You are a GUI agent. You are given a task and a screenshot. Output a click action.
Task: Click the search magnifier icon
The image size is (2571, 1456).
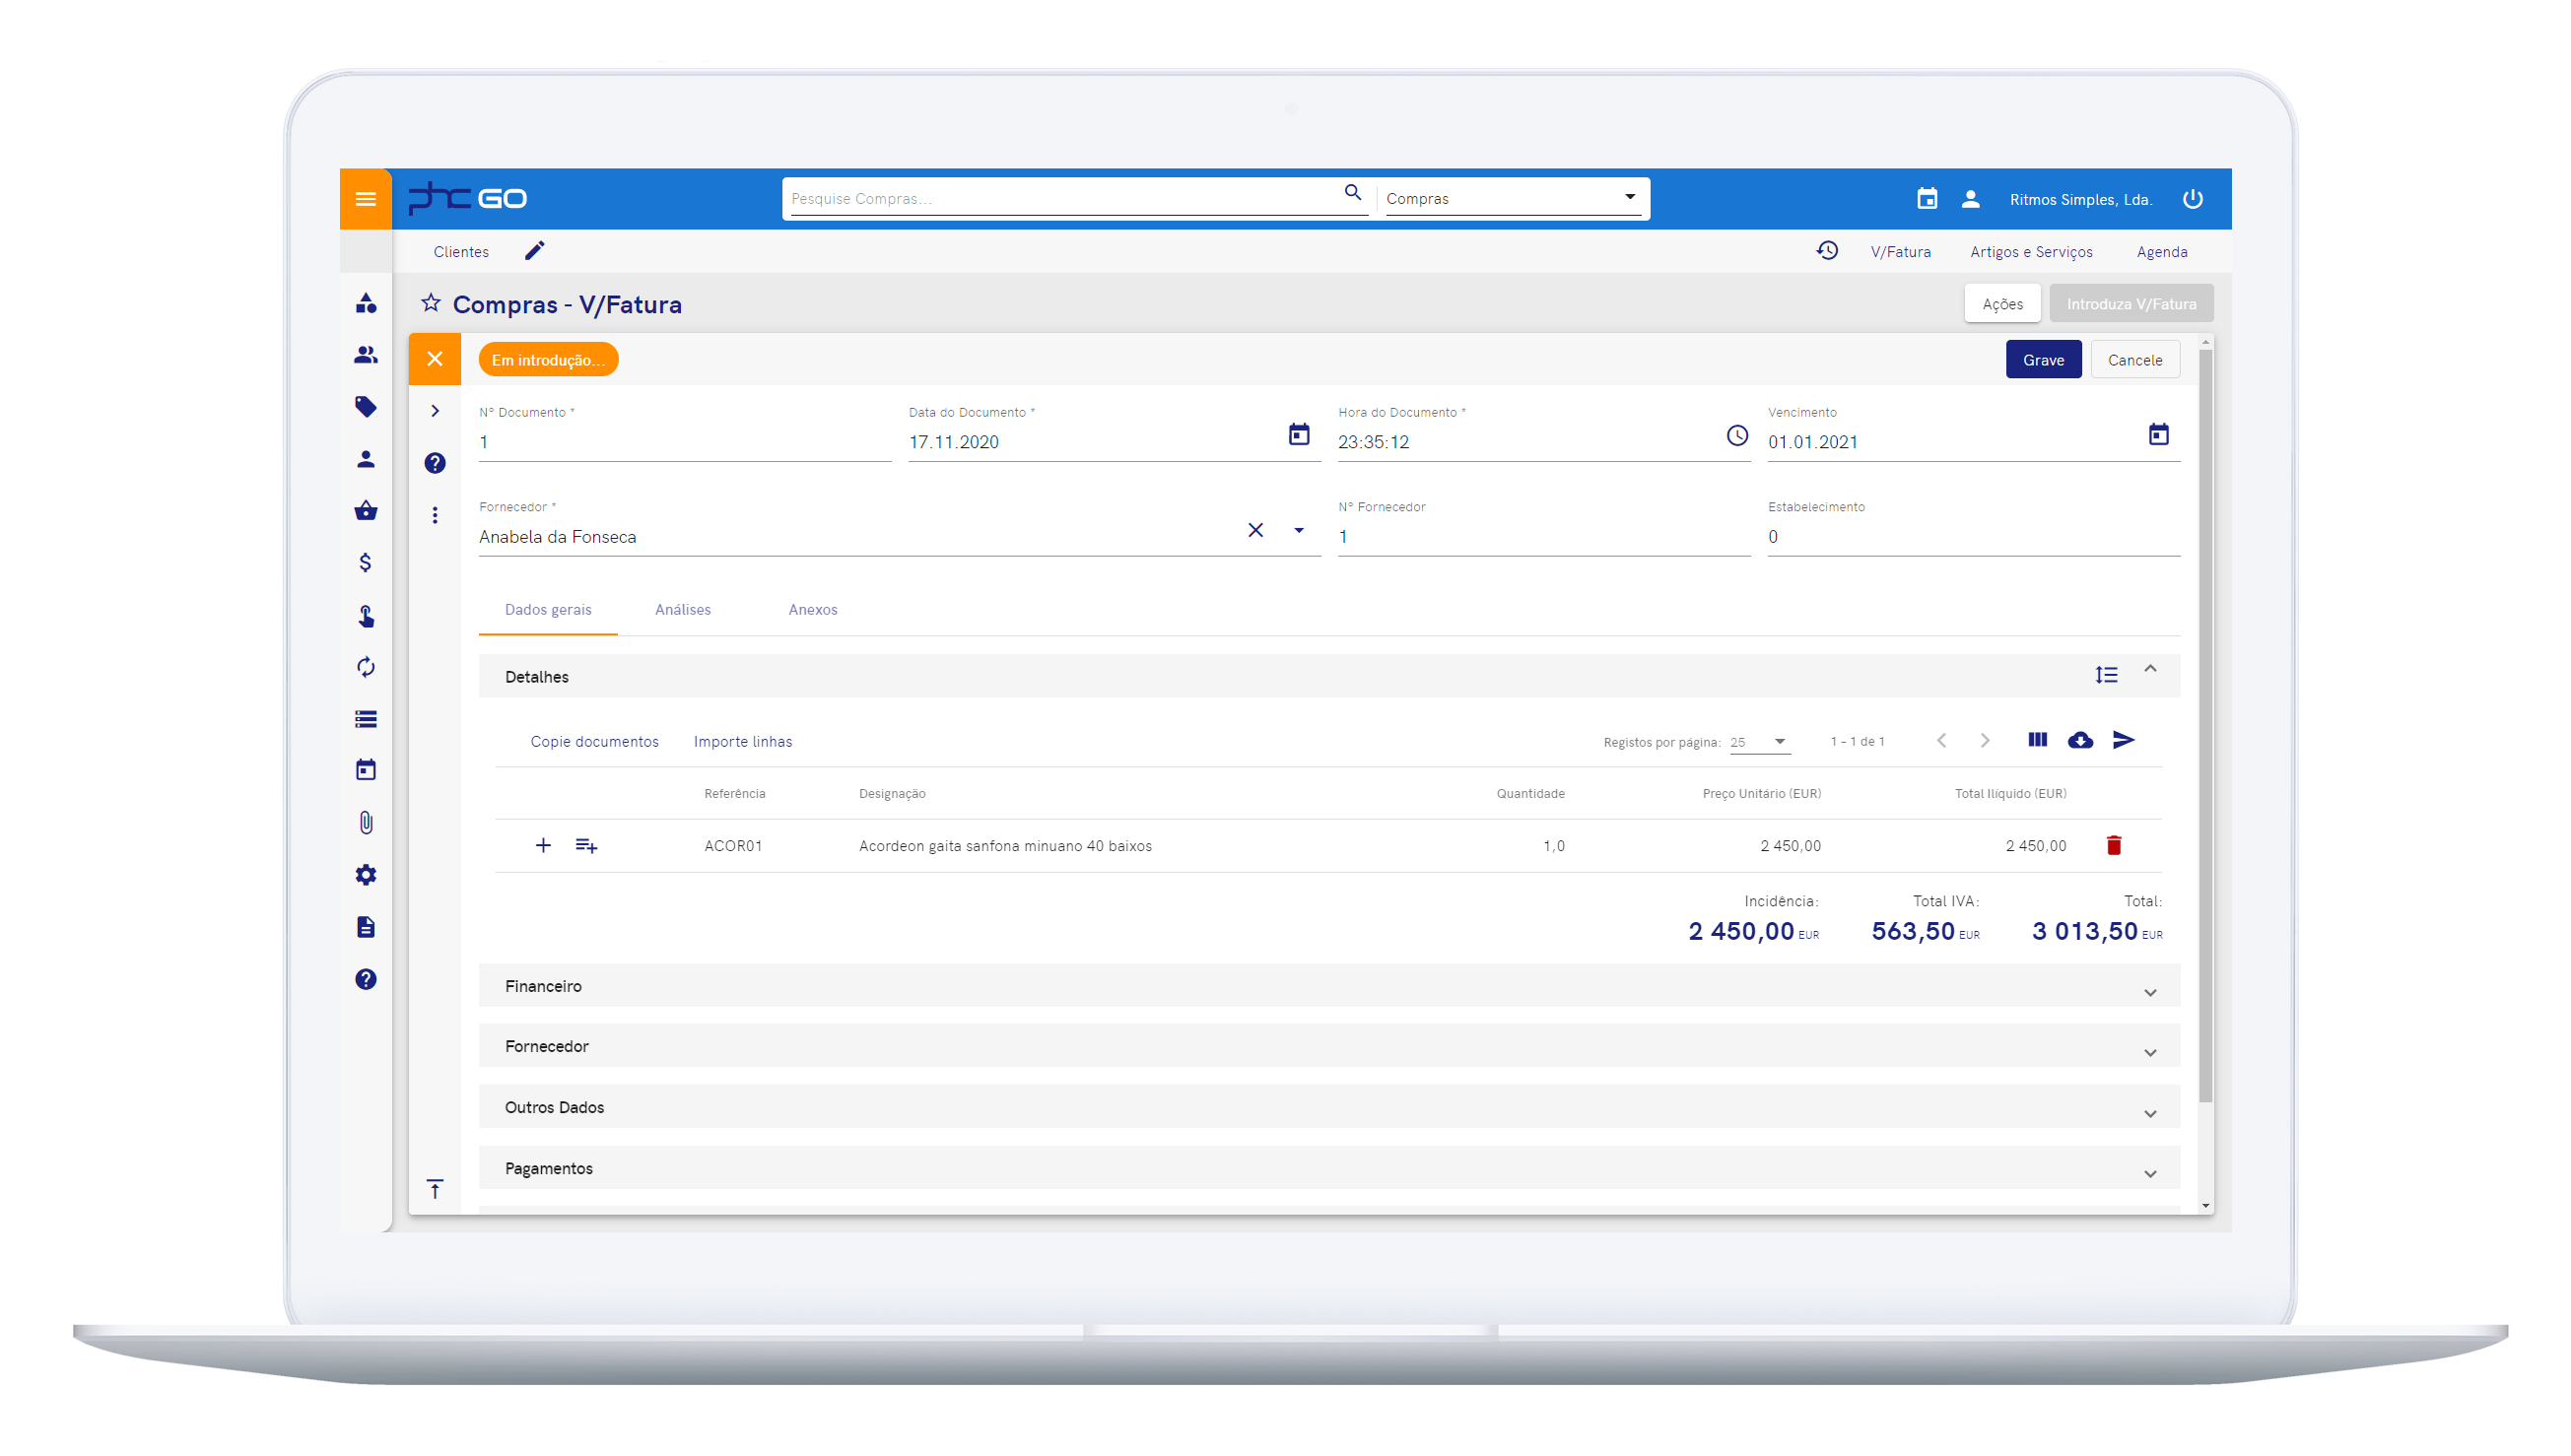tap(1351, 193)
